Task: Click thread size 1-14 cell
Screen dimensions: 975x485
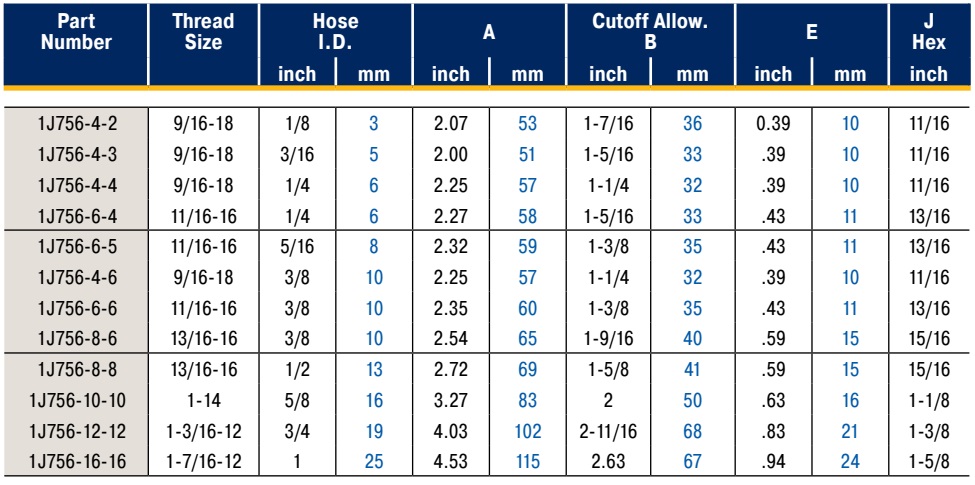Action: tap(203, 400)
